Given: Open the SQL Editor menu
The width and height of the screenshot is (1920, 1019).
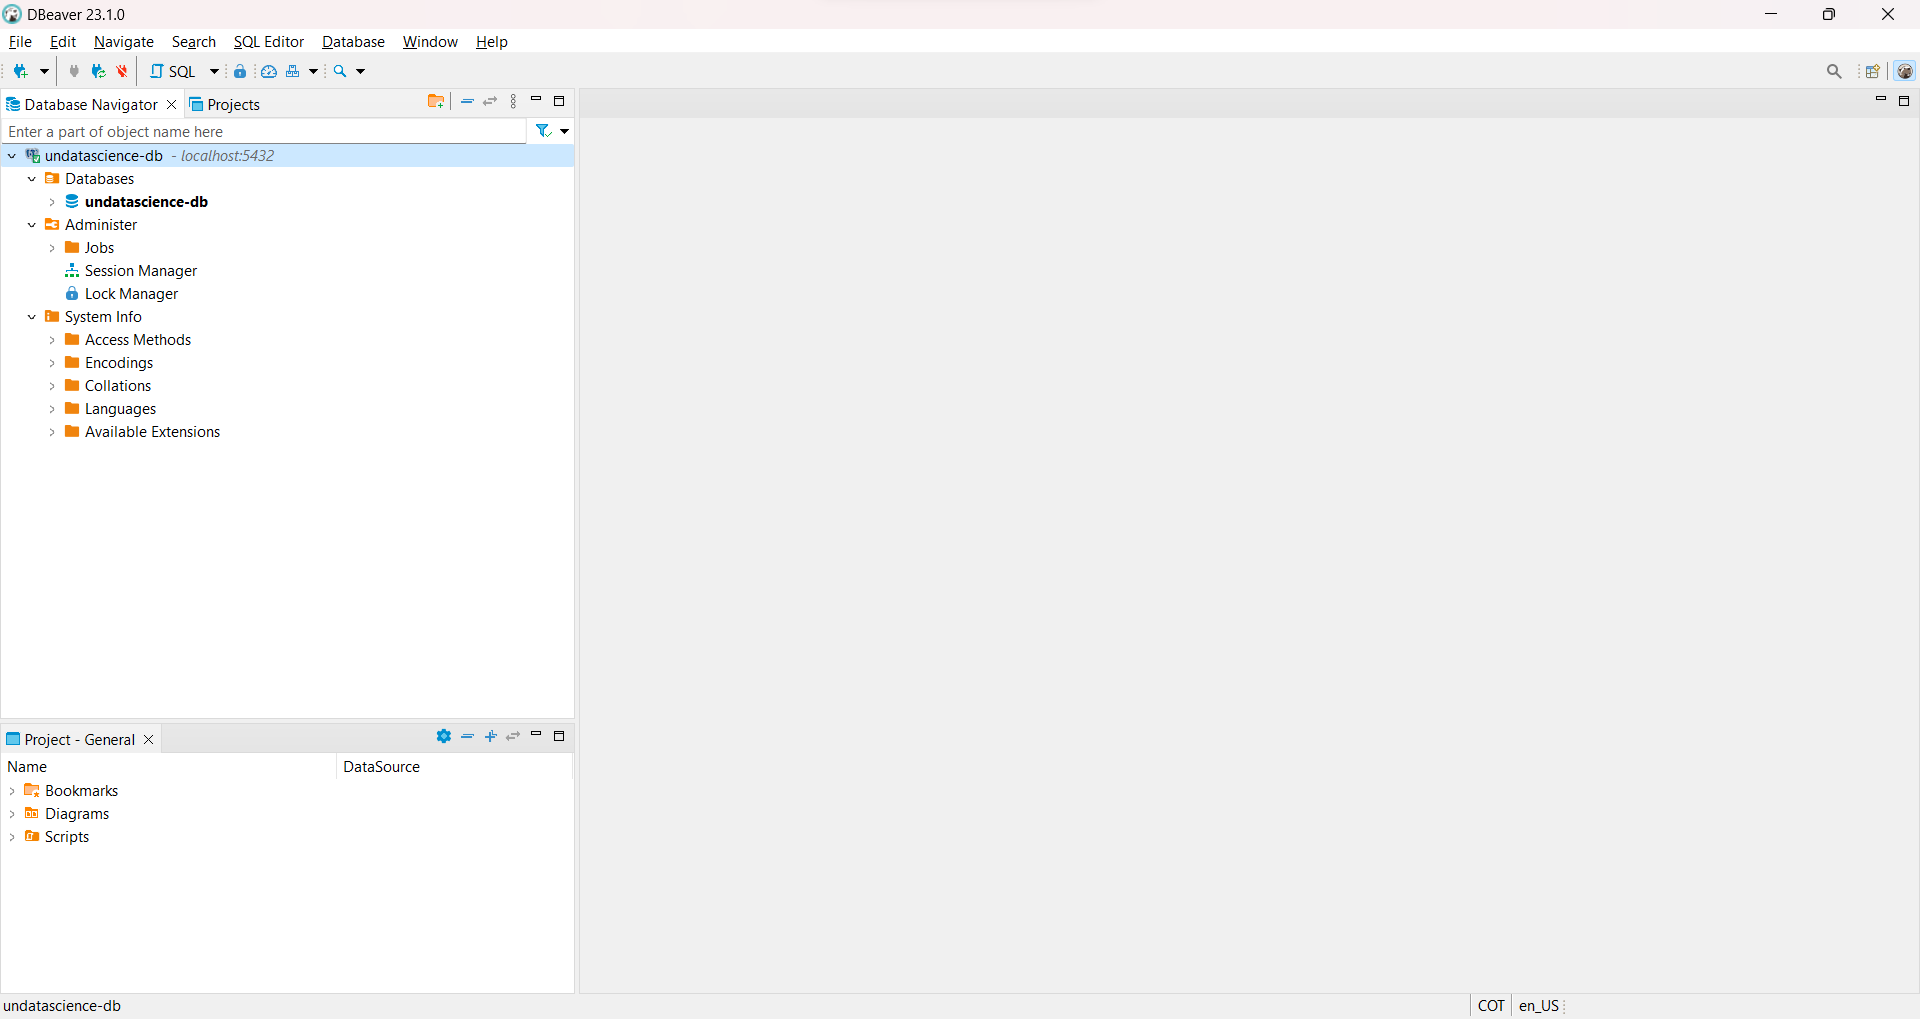Looking at the screenshot, I should 269,42.
